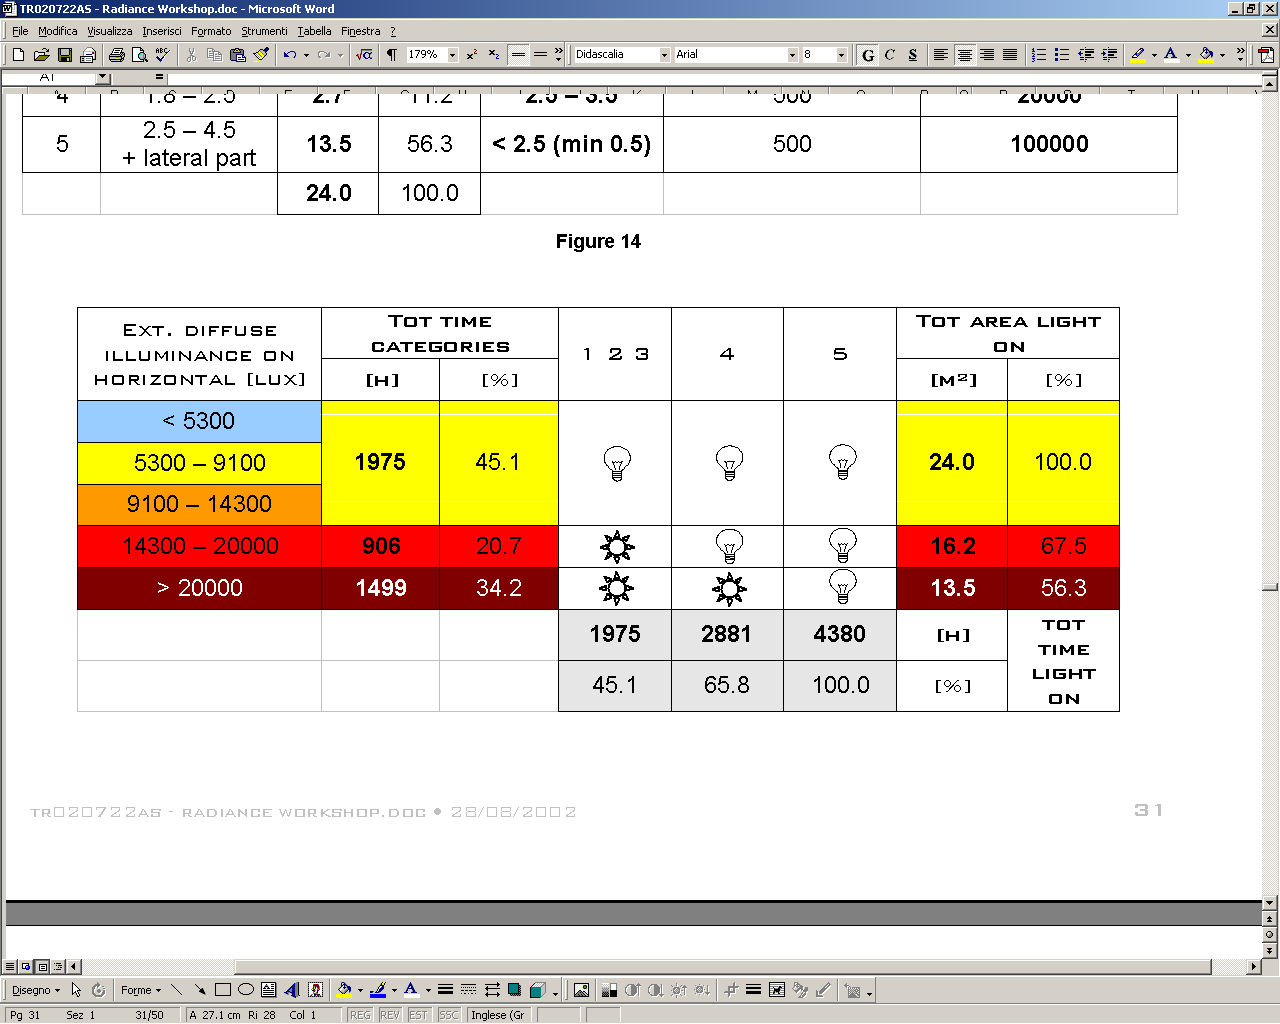1280x1024 pixels.
Task: Select the Rectangle drawing tool
Action: coord(222,990)
